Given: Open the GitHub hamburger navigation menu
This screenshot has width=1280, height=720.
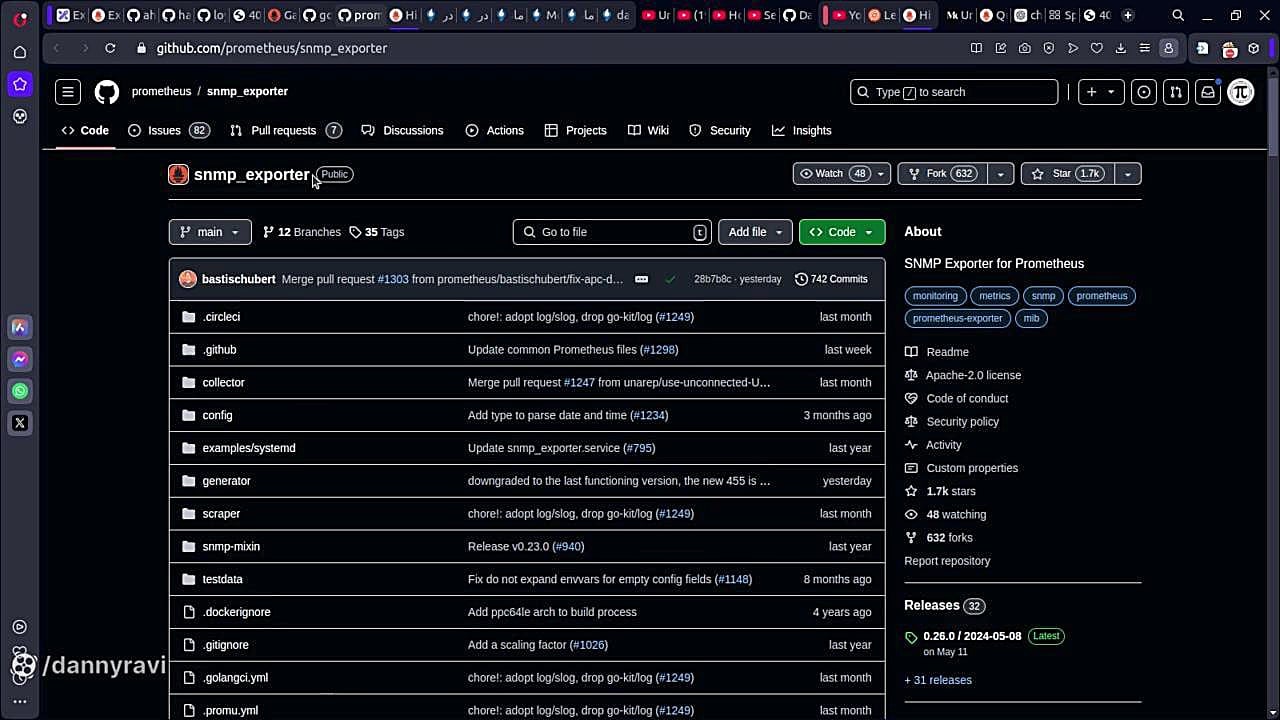Looking at the screenshot, I should (68, 92).
